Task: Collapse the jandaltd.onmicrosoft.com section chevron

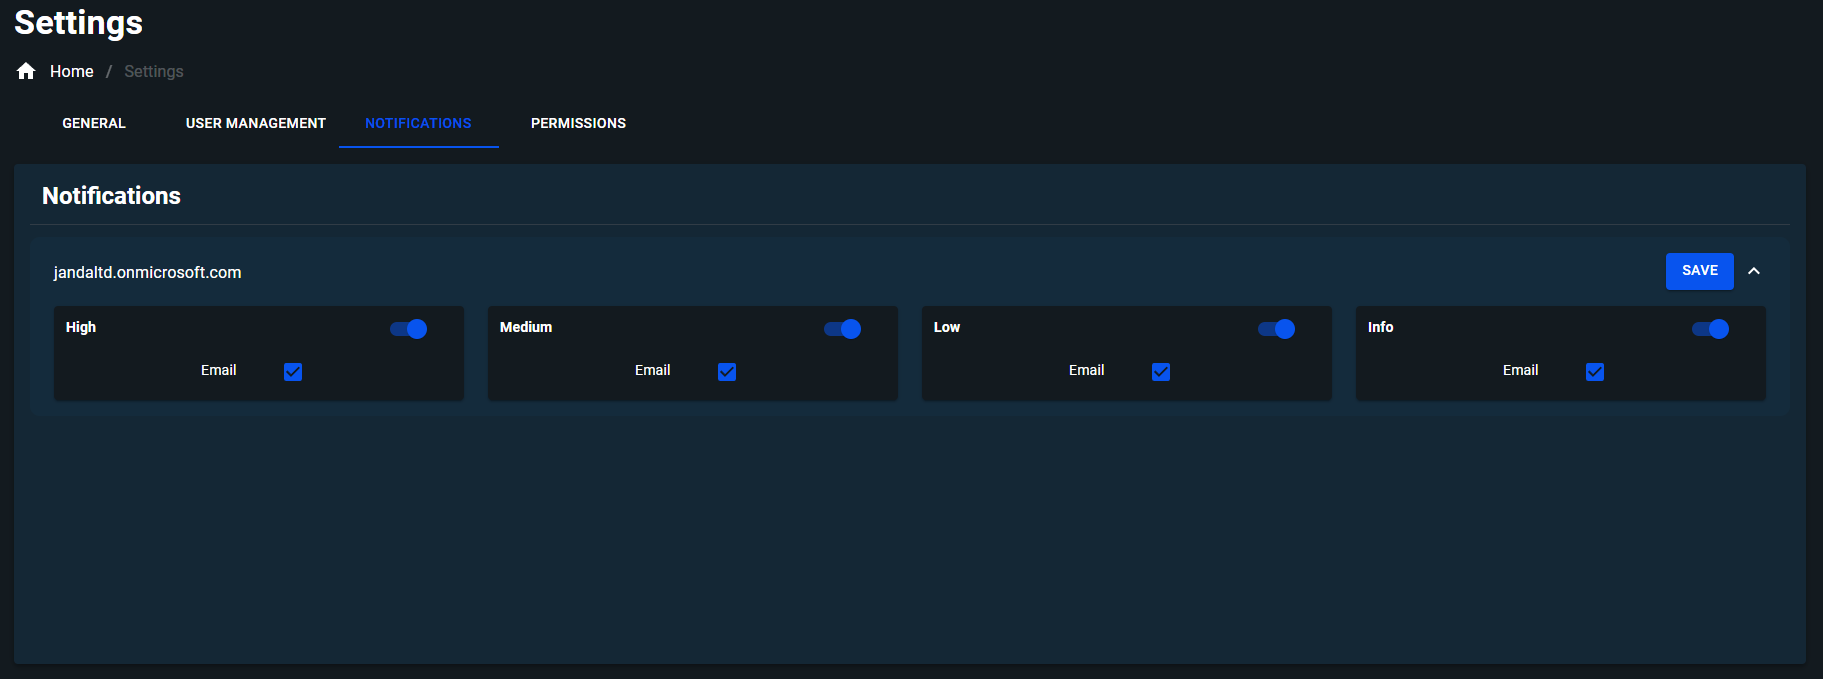Action: tap(1754, 271)
